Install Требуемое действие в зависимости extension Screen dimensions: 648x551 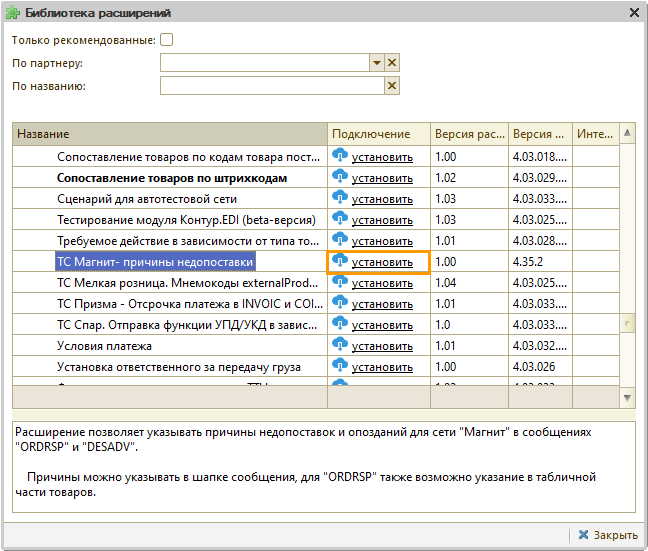pos(381,241)
